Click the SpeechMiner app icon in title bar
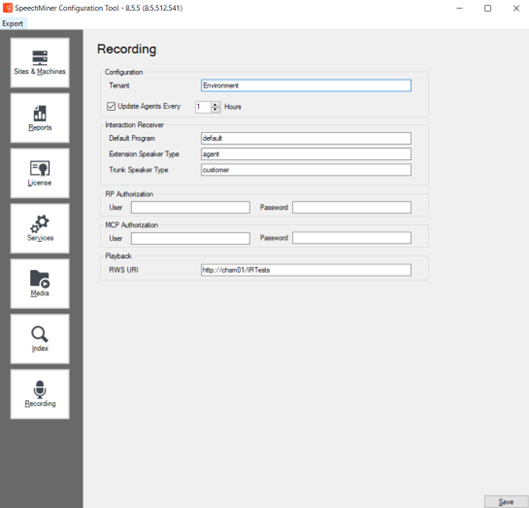Viewport: 529px width, 508px height. (7, 8)
